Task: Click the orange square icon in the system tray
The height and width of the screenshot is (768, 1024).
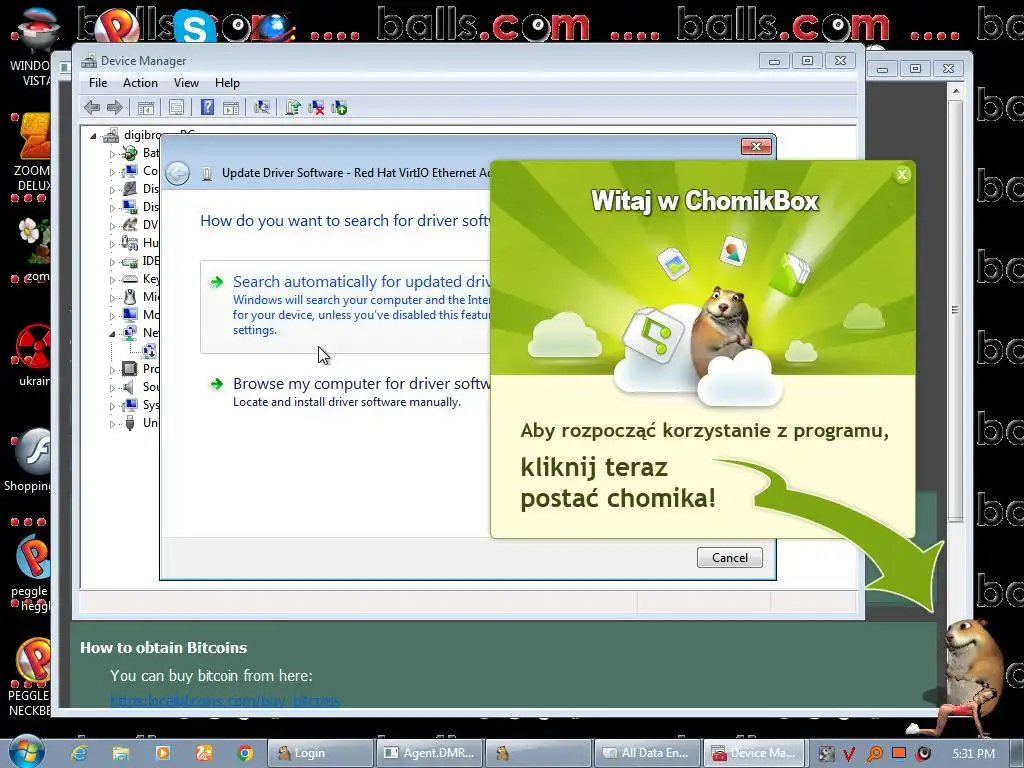Action: pos(899,753)
